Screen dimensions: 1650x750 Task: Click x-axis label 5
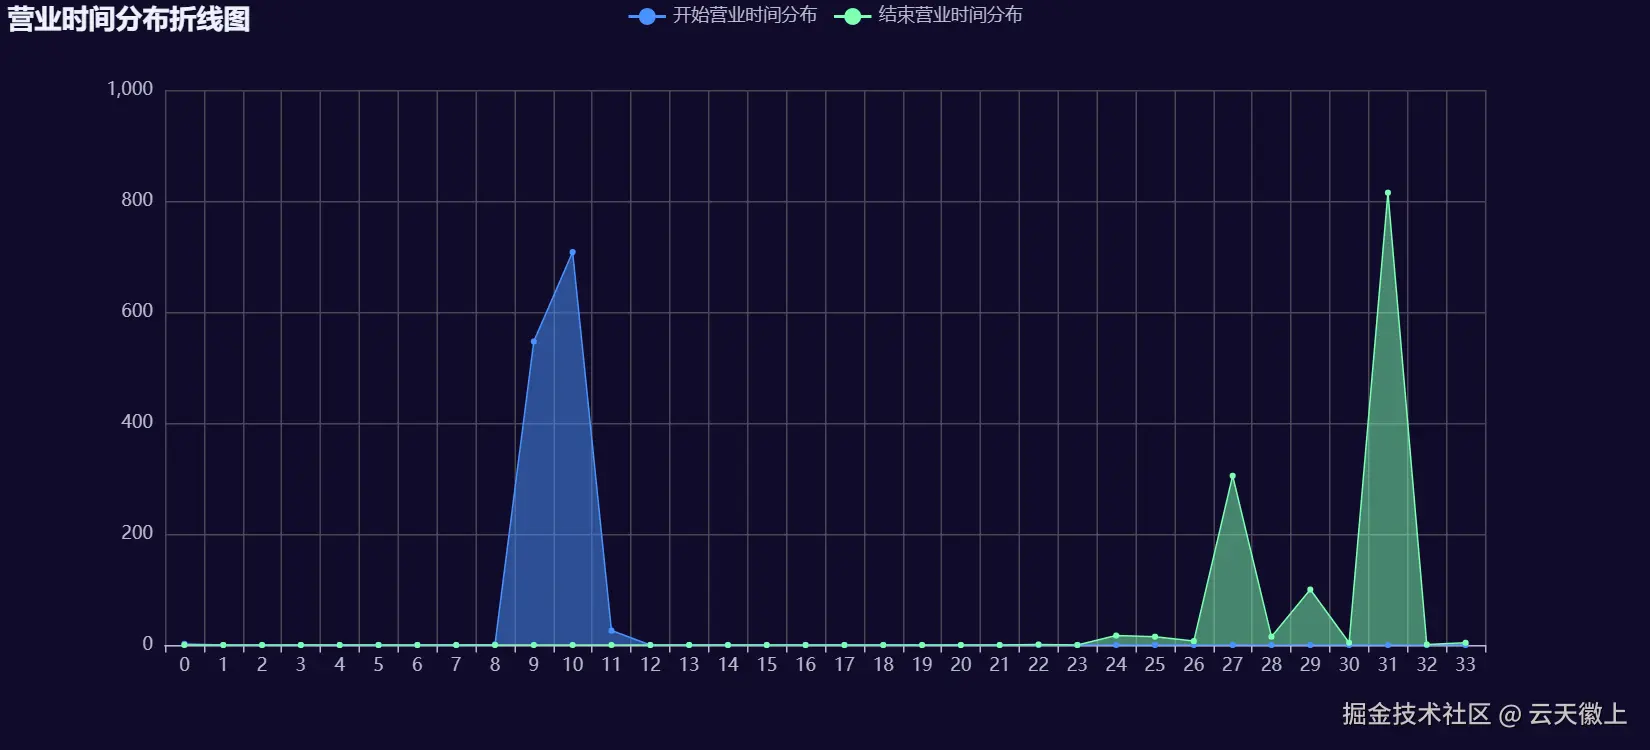tap(378, 665)
